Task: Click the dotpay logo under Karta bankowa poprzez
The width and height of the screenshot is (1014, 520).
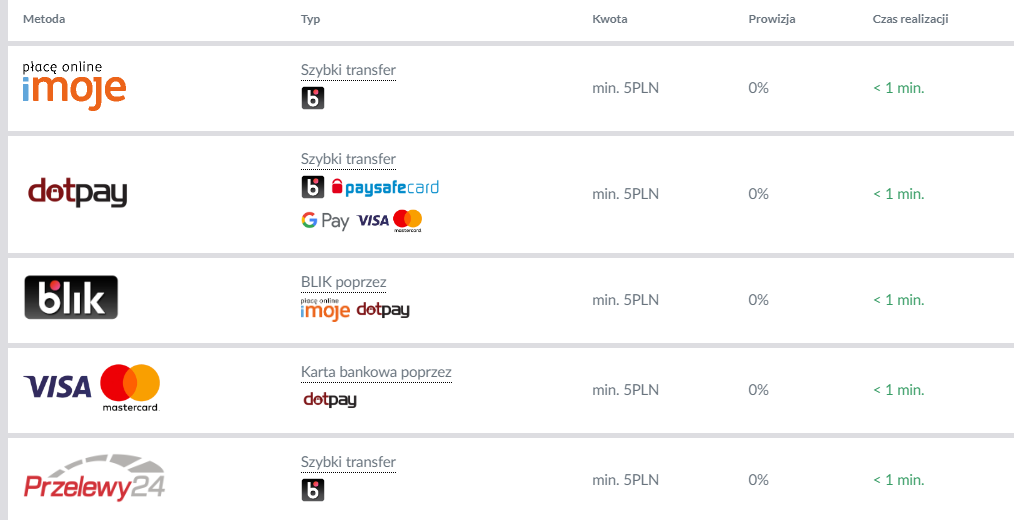Action: point(330,400)
